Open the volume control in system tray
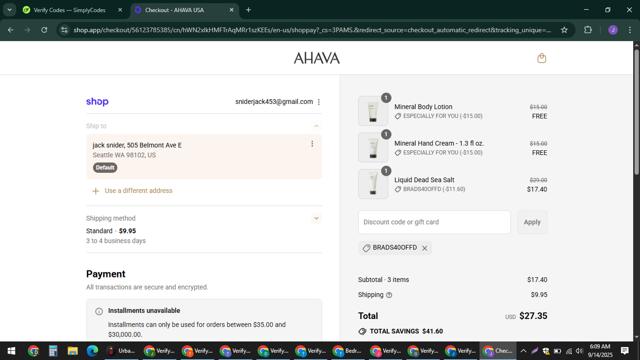The height and width of the screenshot is (360, 640). click(x=579, y=351)
